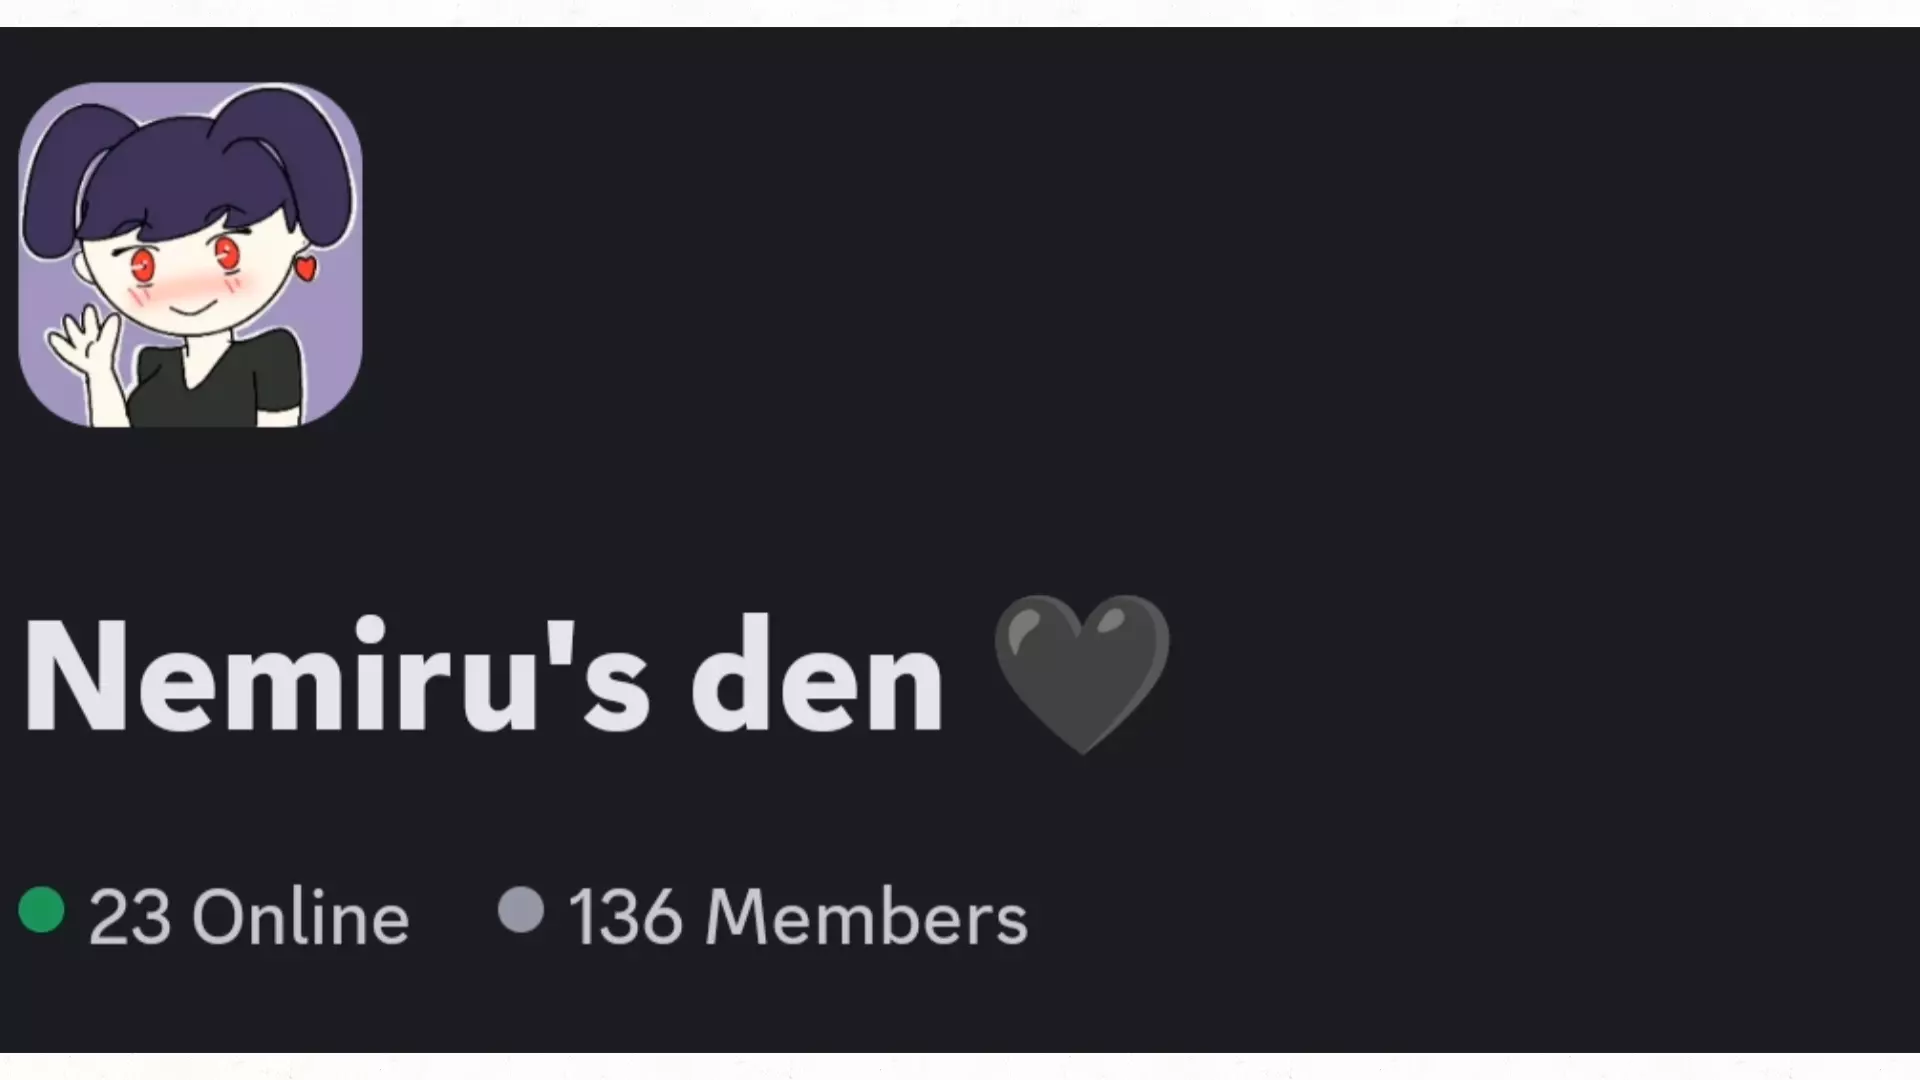Open the "136 Members" count label
1920x1080 pixels.
(x=798, y=916)
